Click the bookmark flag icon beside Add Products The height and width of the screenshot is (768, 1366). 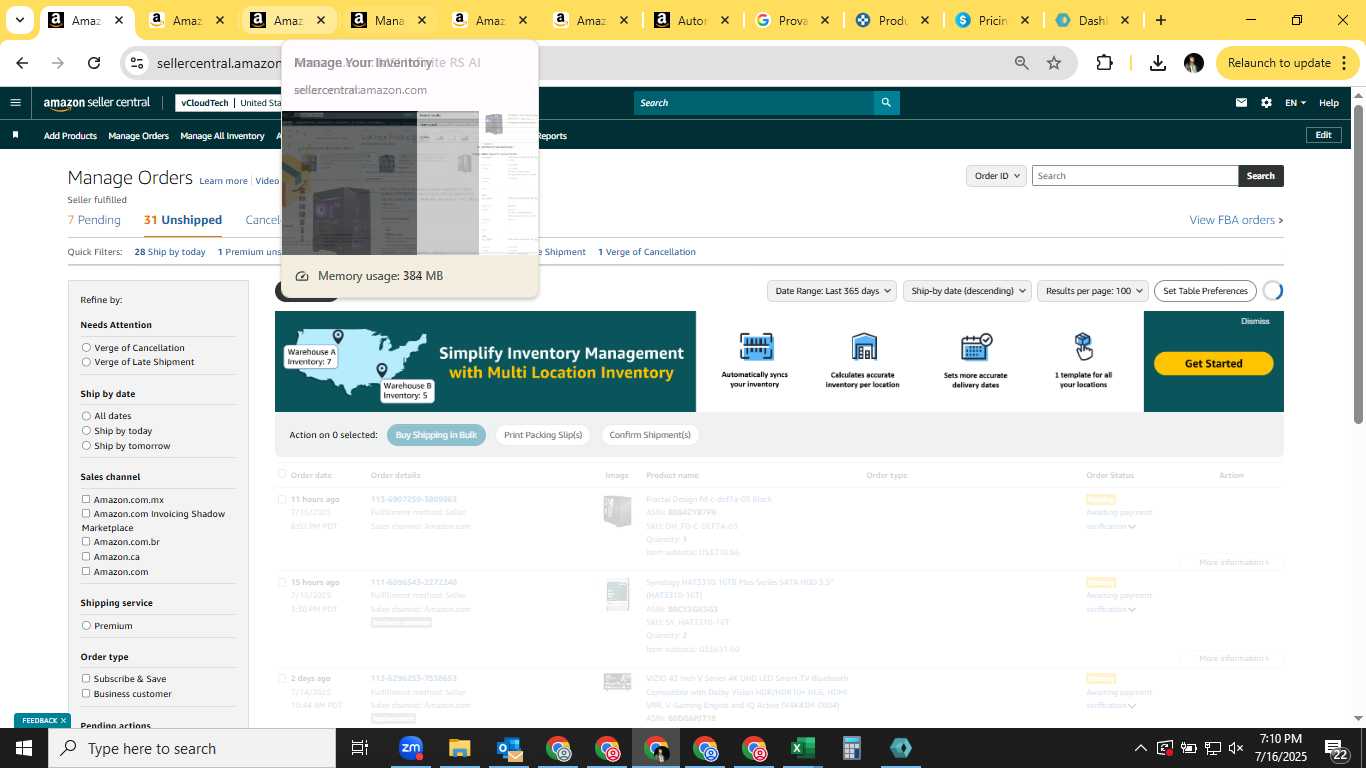pos(15,135)
